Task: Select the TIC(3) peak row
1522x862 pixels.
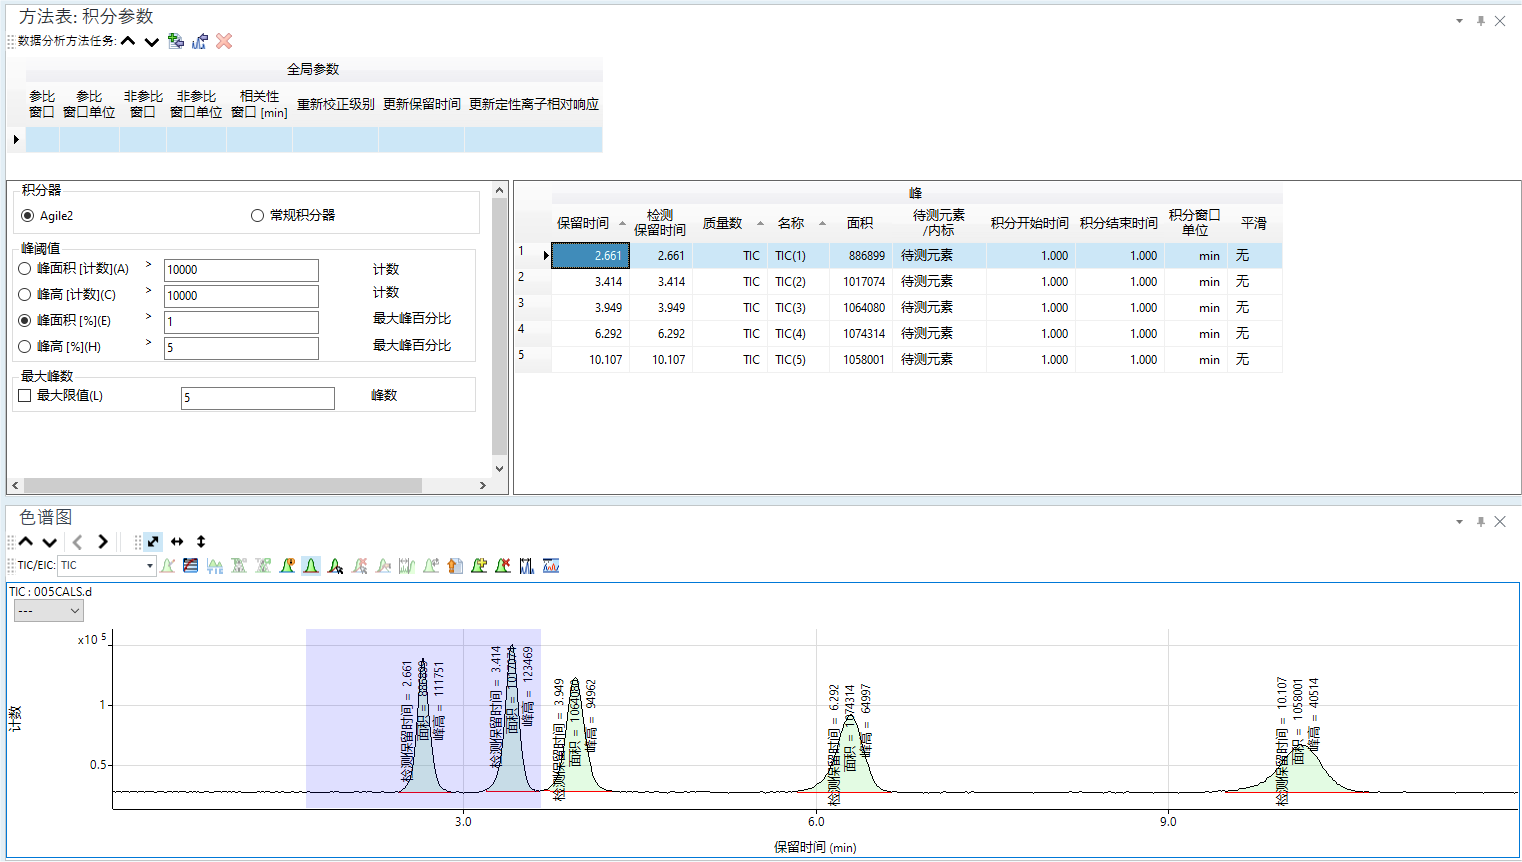Action: click(x=790, y=308)
